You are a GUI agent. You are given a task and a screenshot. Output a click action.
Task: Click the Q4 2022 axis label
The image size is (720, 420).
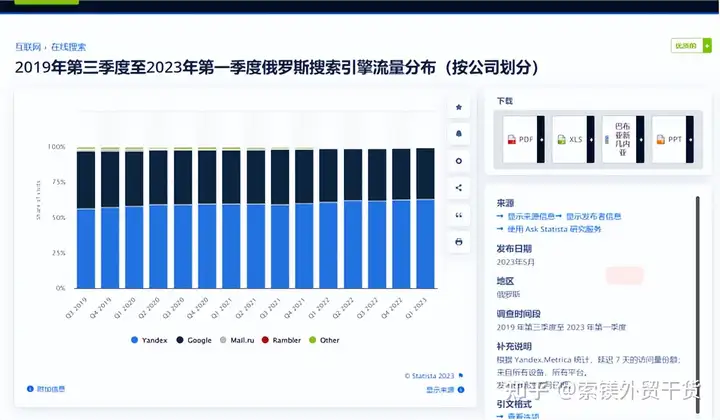pos(391,308)
